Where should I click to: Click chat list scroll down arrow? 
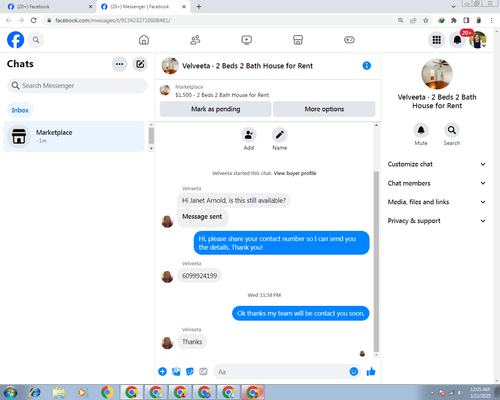[x=151, y=148]
